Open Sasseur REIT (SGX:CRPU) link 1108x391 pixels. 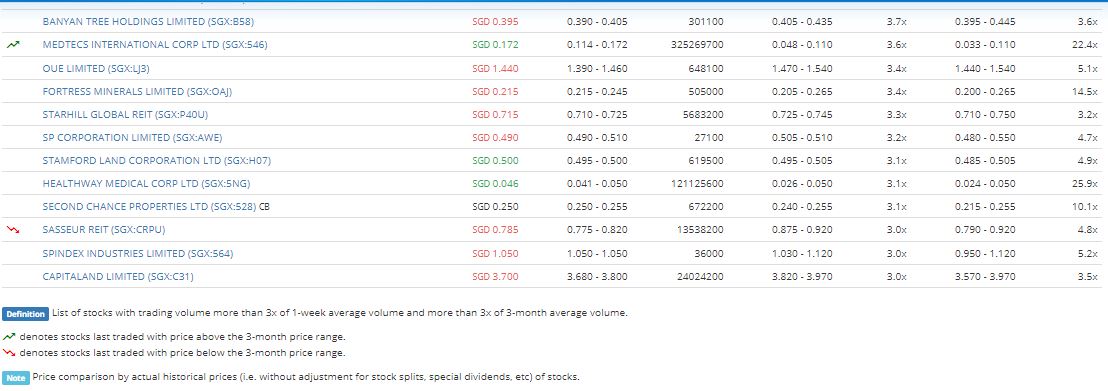point(104,230)
